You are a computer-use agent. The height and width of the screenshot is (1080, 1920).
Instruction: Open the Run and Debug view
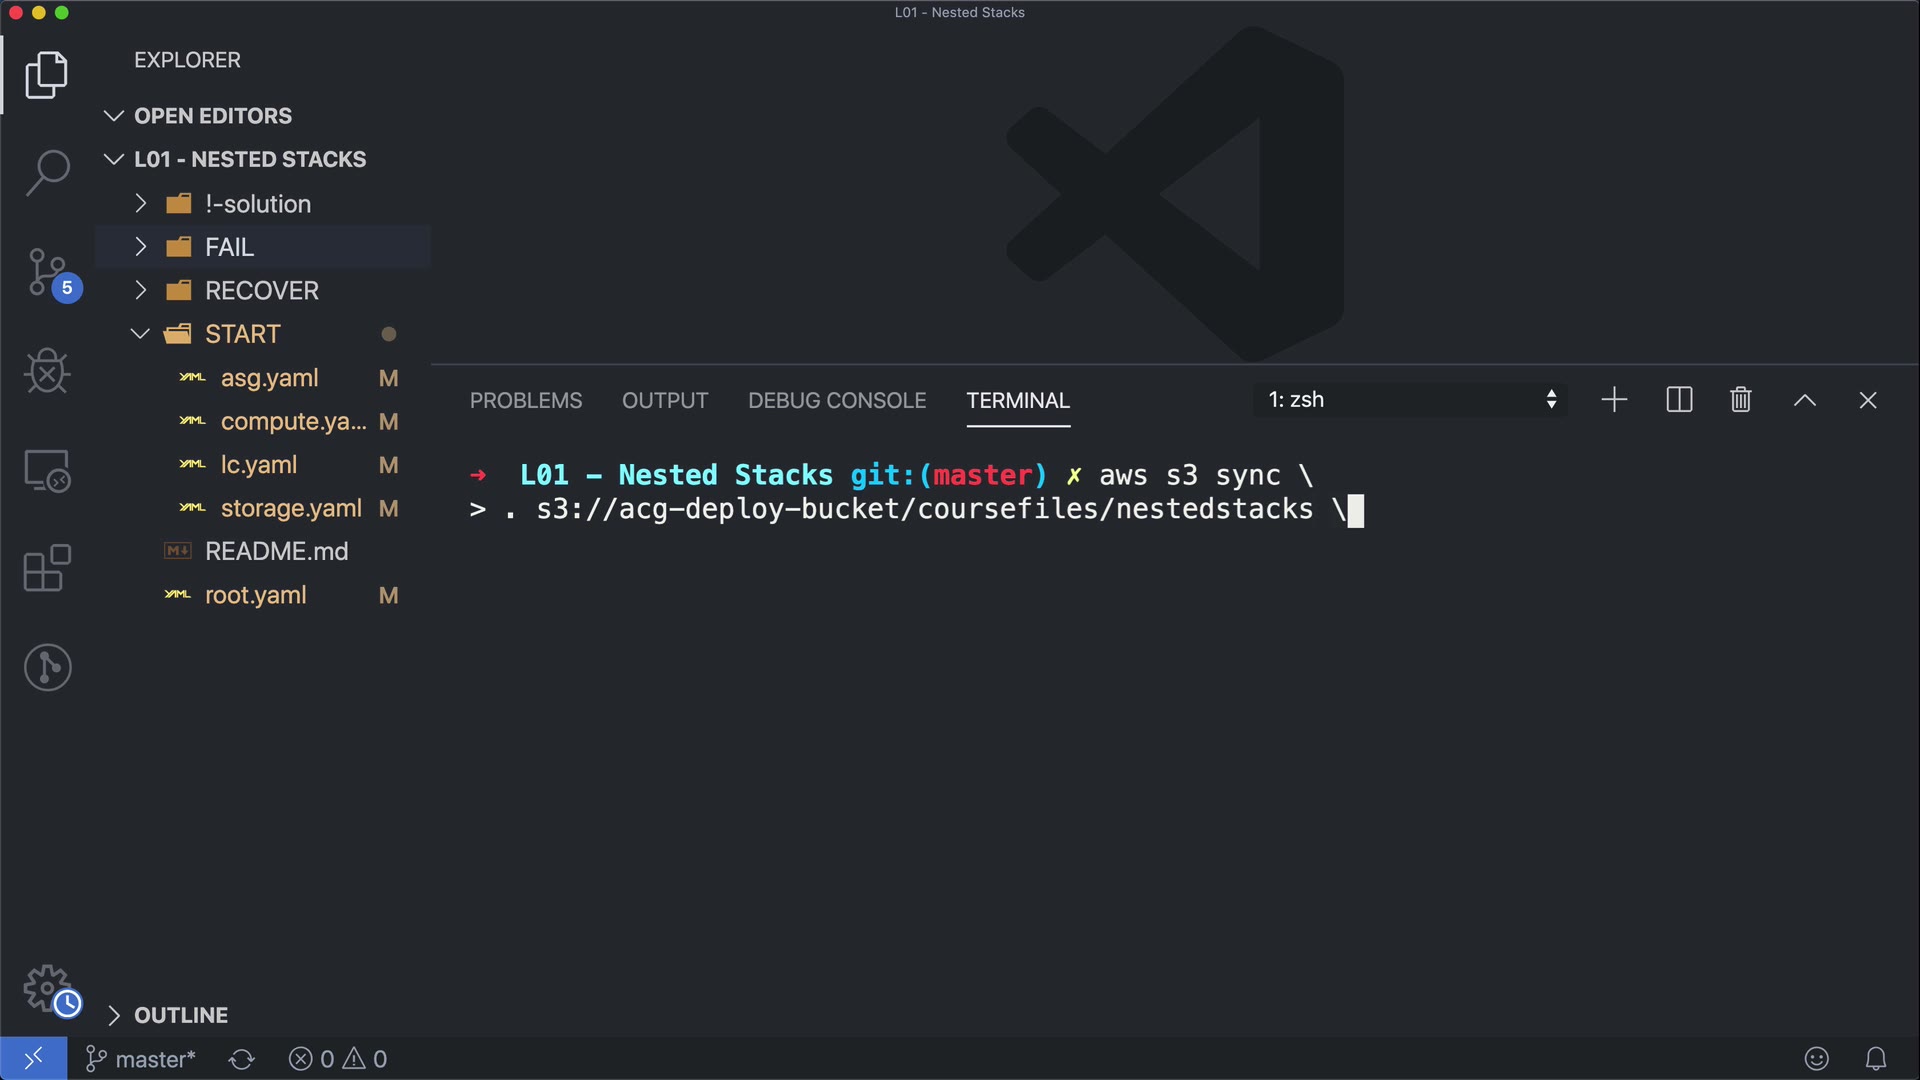click(x=47, y=371)
